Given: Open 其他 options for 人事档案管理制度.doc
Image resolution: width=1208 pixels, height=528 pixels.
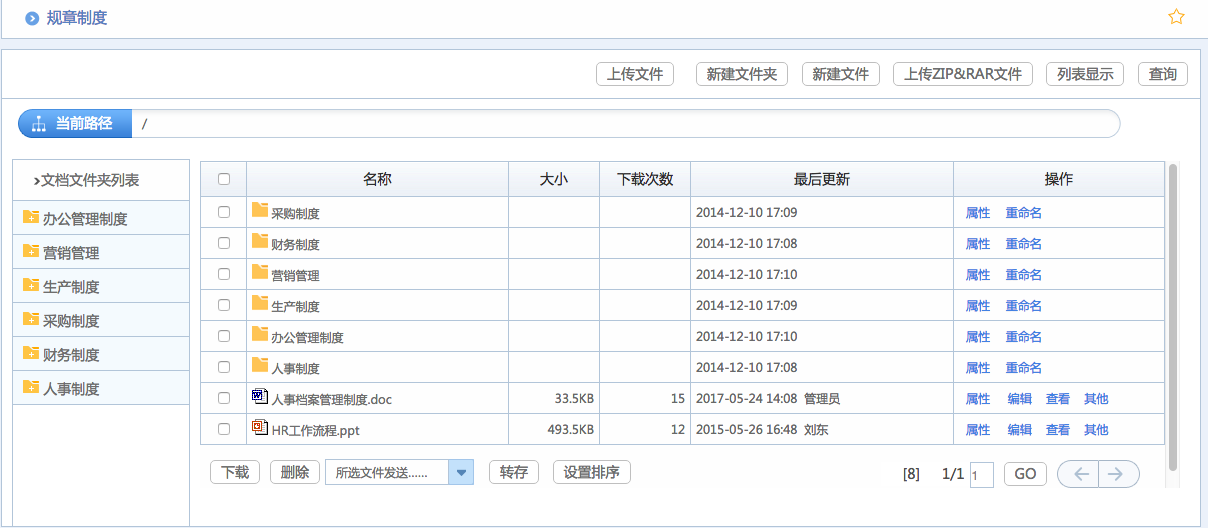Looking at the screenshot, I should [x=1096, y=399].
